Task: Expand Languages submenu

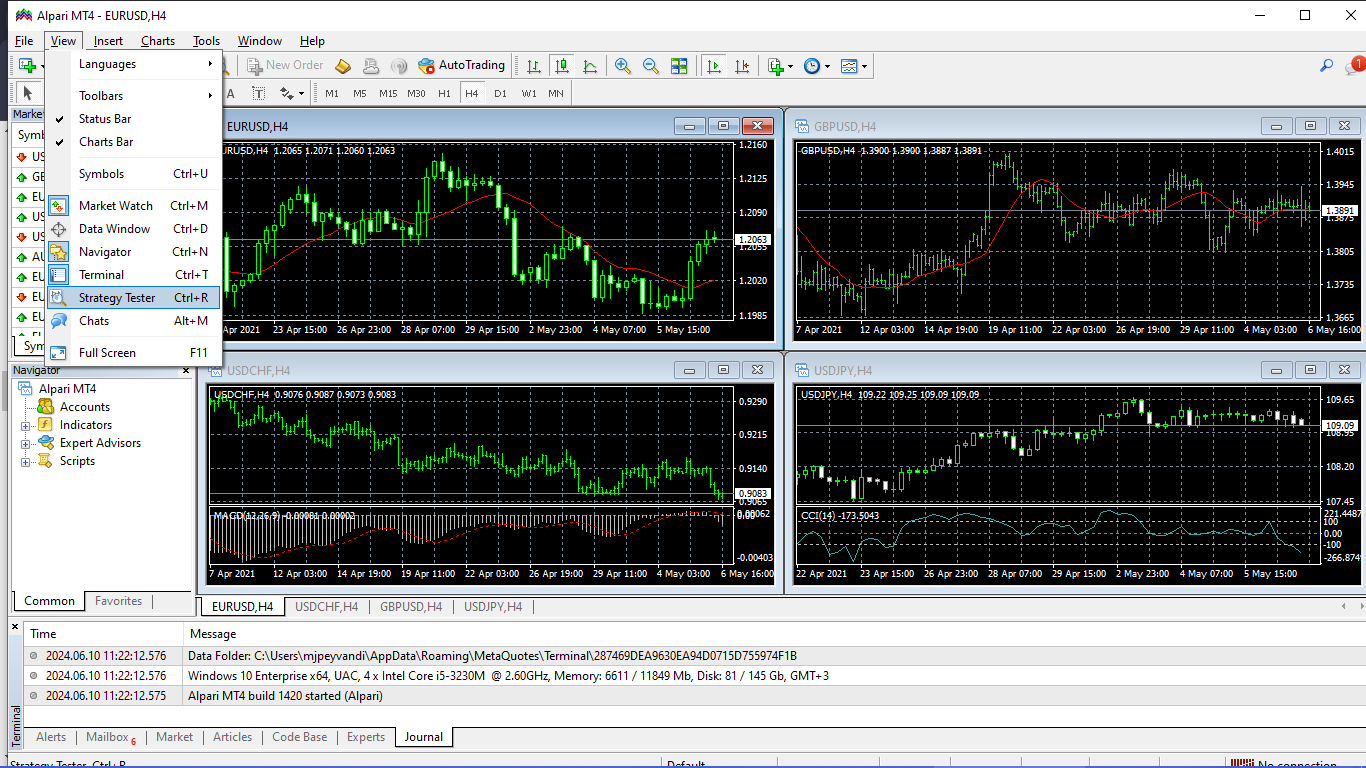Action: click(x=133, y=63)
